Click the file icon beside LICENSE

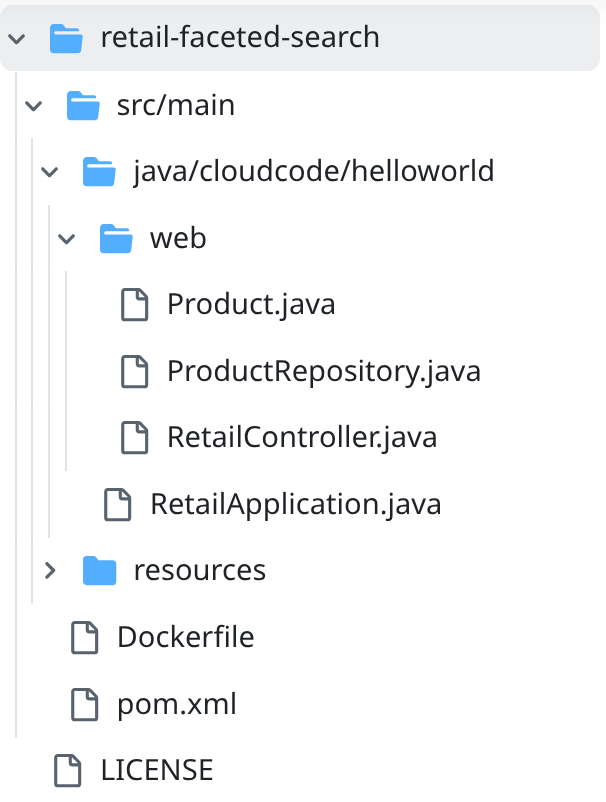pos(67,770)
